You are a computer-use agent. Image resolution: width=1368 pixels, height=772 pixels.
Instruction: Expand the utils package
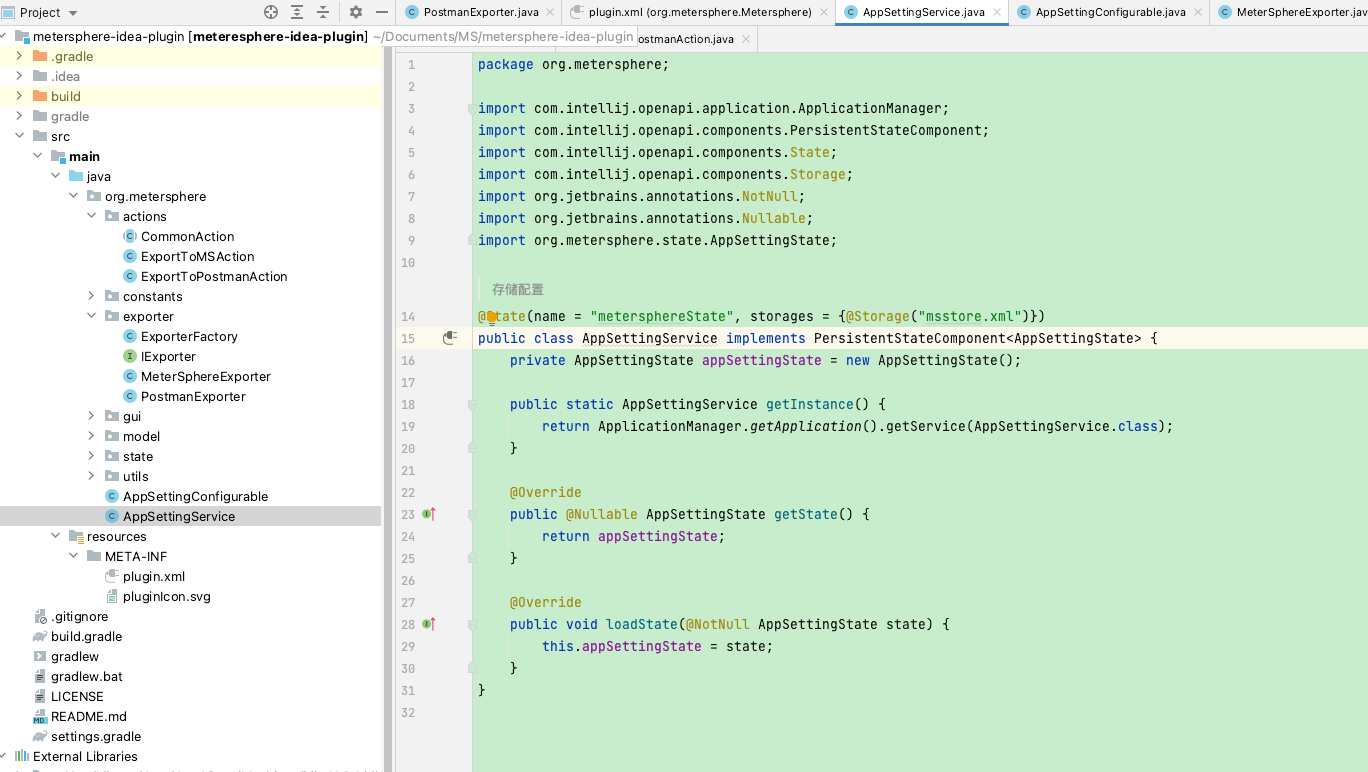[x=91, y=476]
